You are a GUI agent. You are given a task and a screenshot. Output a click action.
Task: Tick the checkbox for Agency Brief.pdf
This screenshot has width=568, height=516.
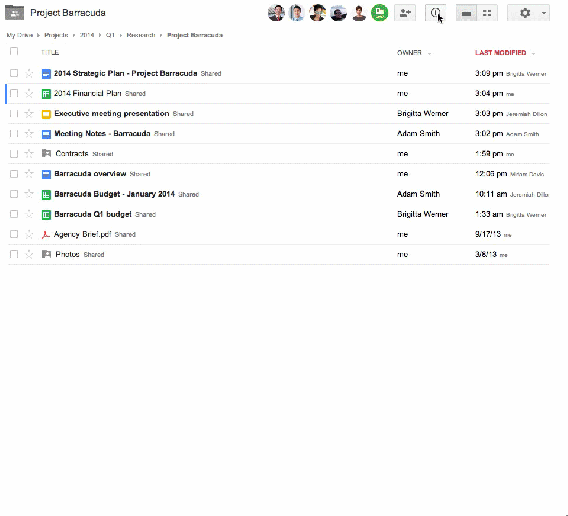(x=14, y=234)
